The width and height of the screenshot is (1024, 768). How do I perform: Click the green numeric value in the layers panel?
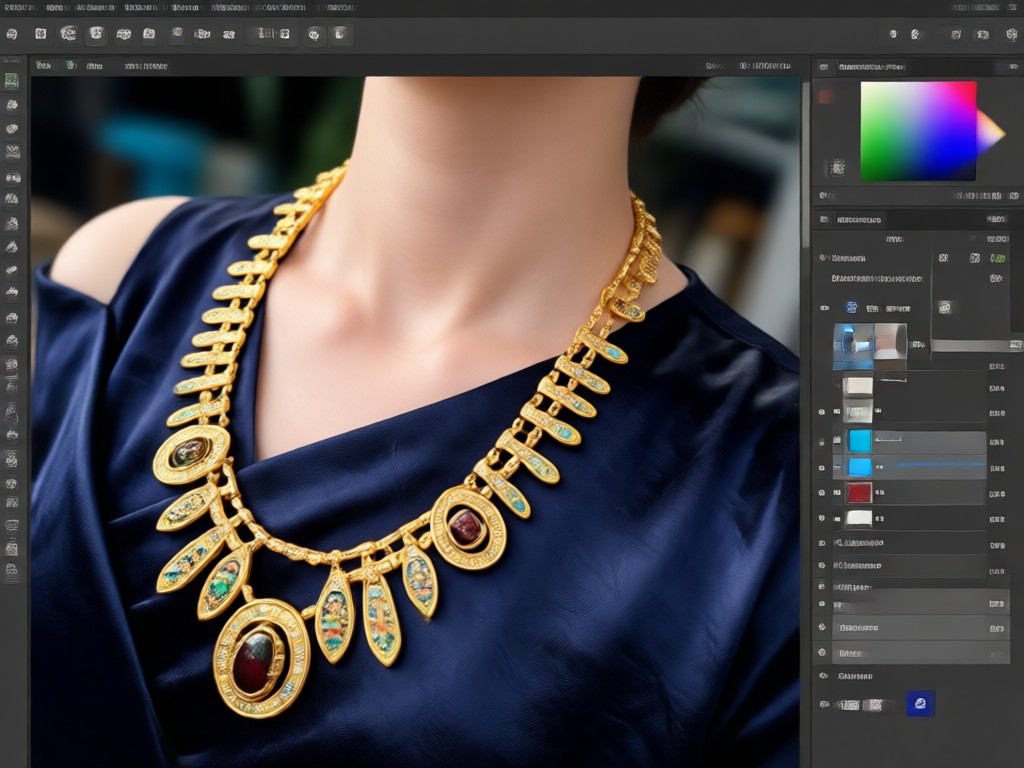click(x=997, y=259)
